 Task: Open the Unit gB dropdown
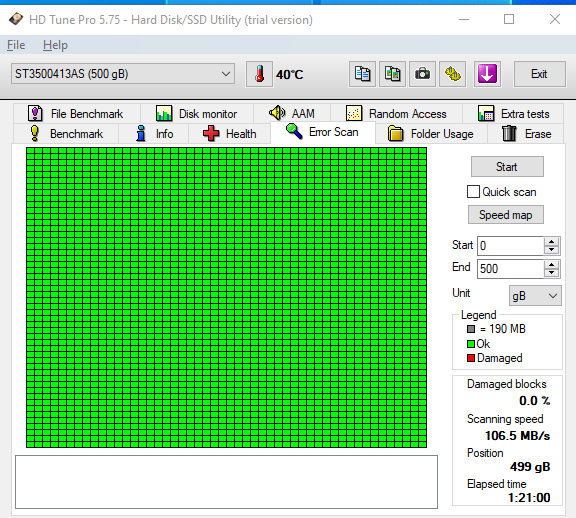[x=535, y=296]
